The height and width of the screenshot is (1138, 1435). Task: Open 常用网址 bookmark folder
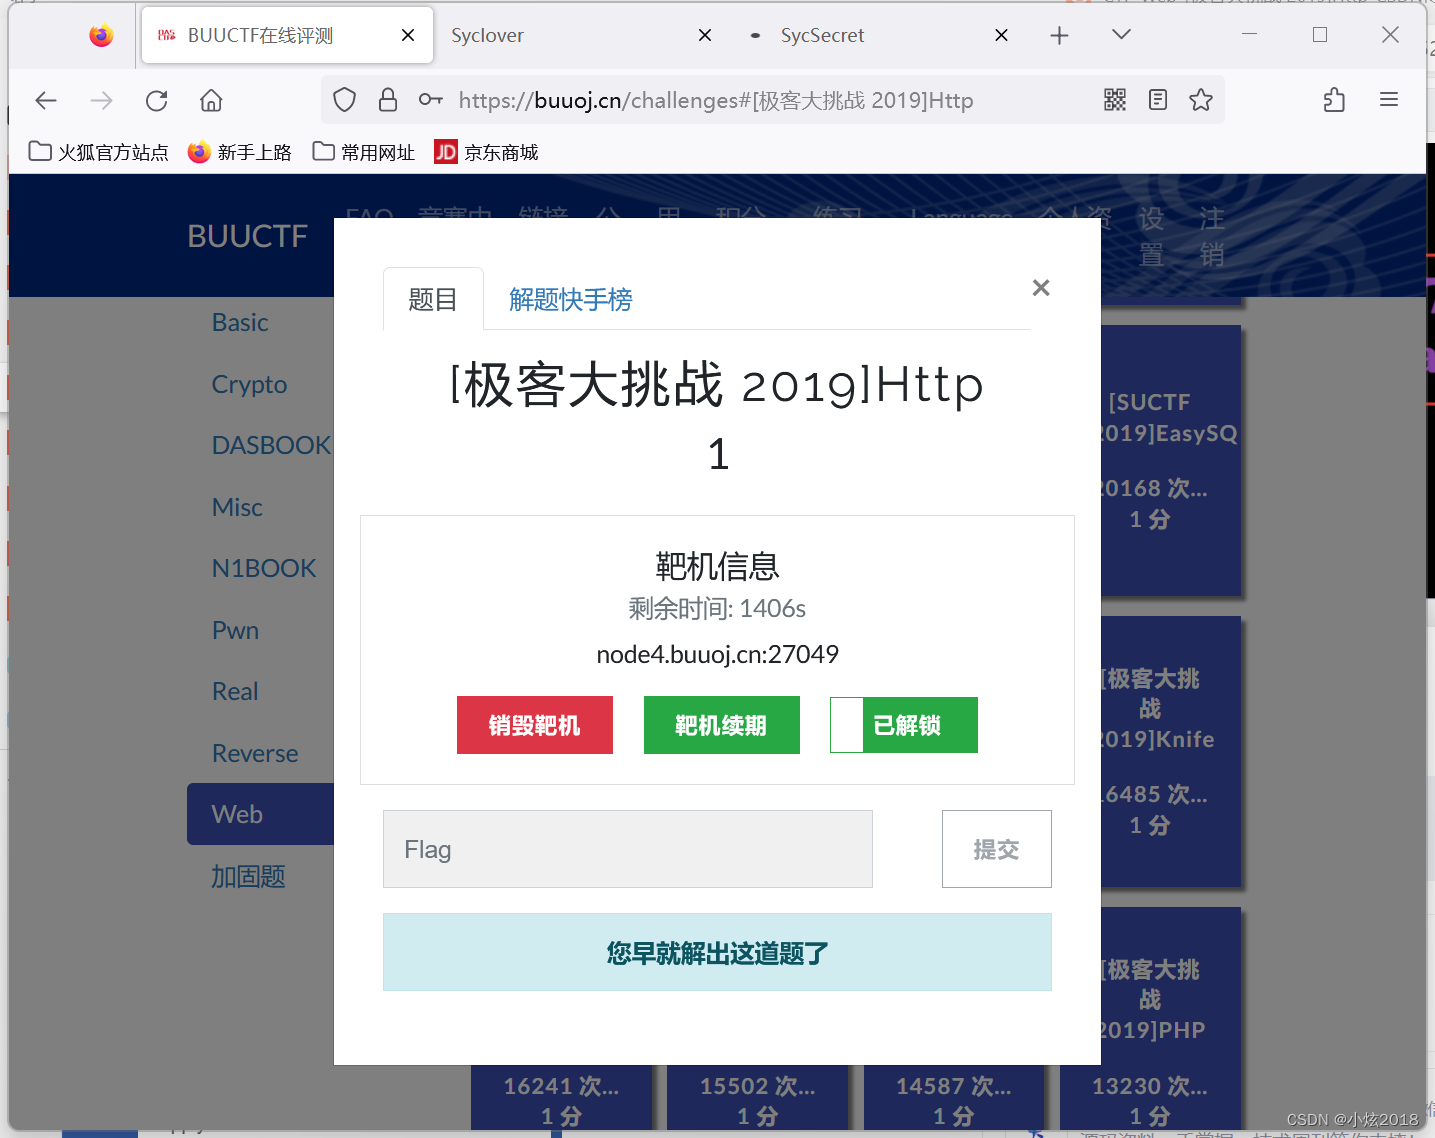363,152
